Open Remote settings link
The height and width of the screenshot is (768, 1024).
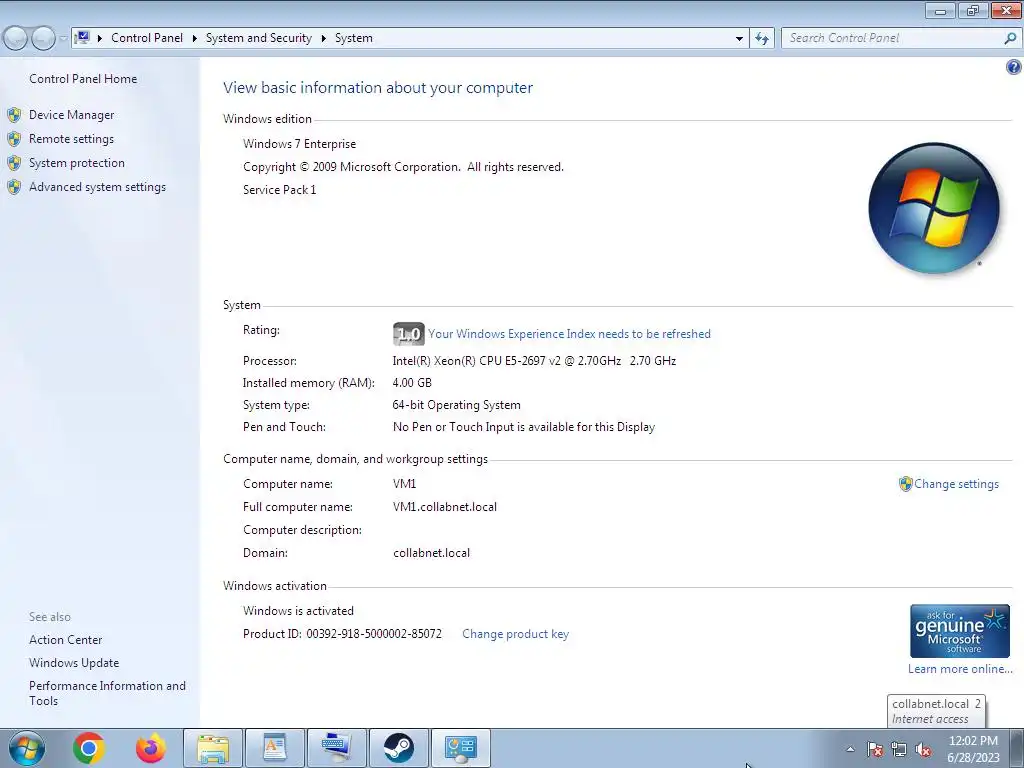click(x=71, y=139)
